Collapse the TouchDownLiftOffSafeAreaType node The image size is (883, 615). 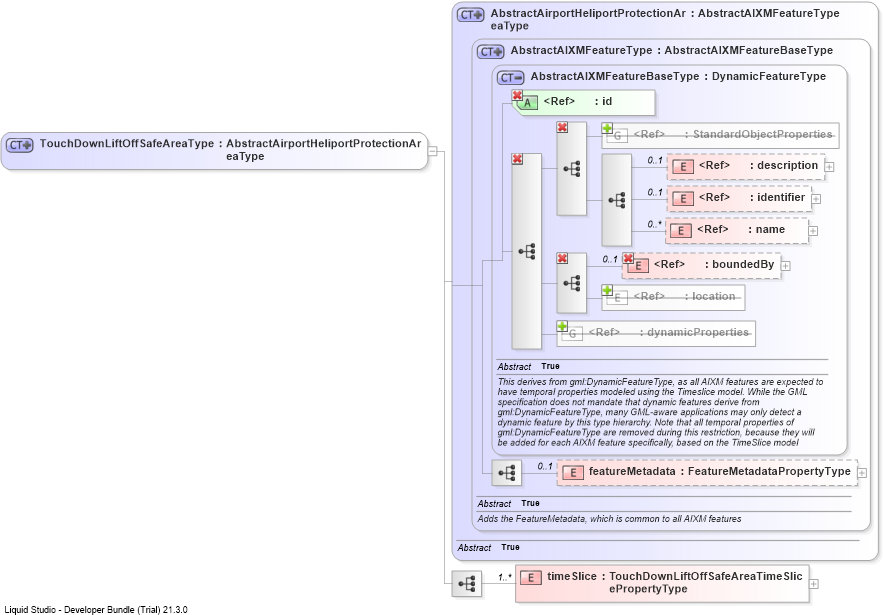(x=432, y=151)
